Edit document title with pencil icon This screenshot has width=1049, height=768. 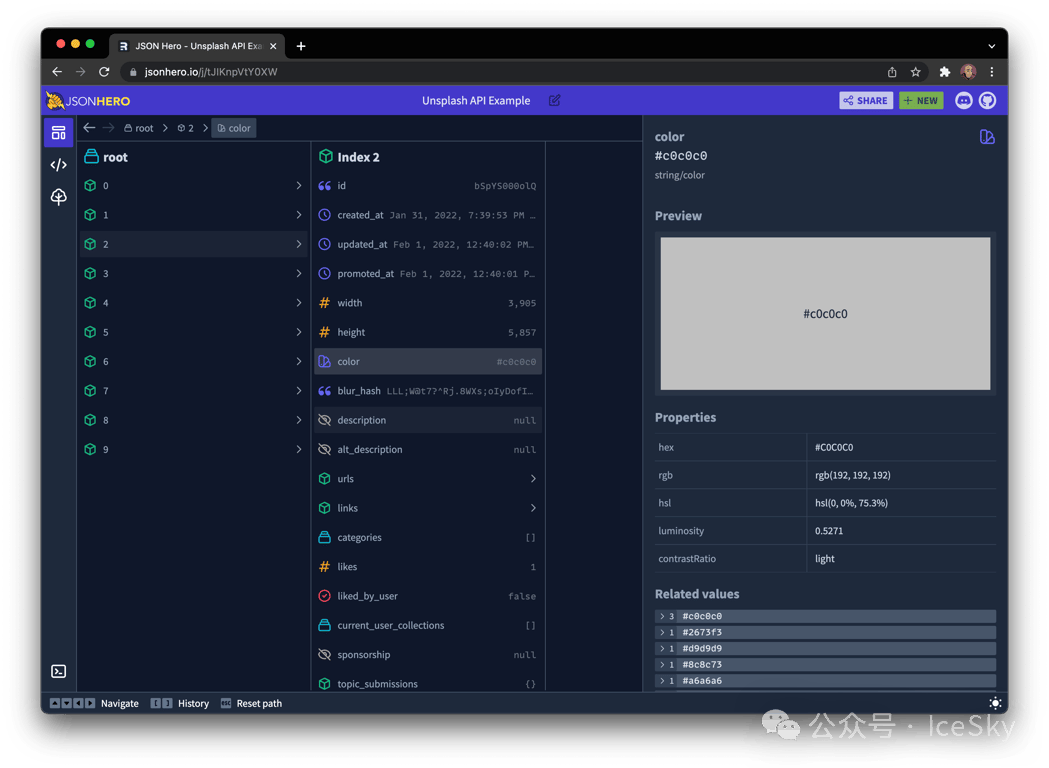tap(555, 100)
